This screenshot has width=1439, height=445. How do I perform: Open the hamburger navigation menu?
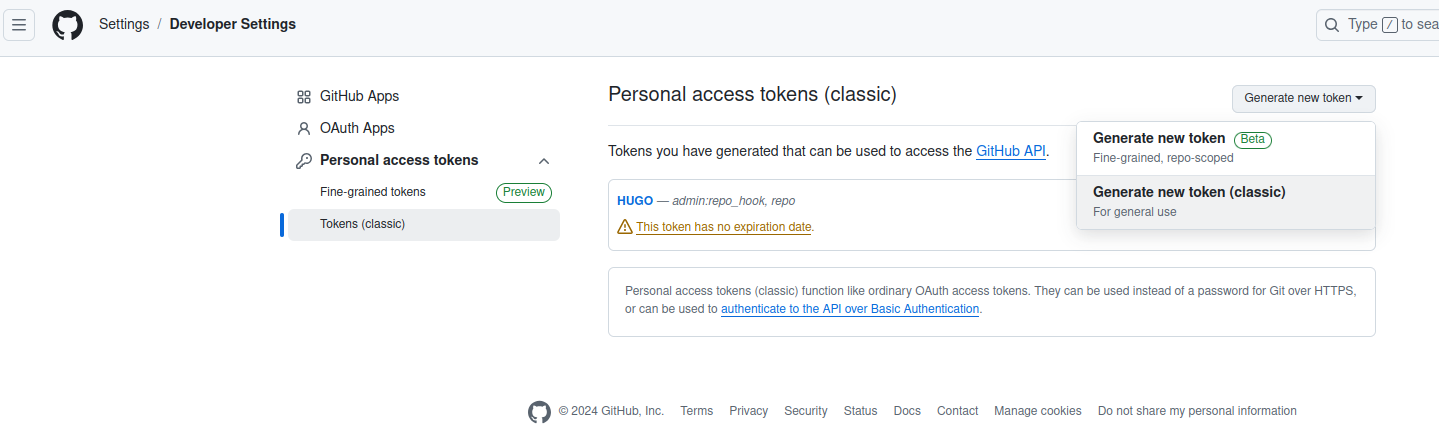(19, 25)
